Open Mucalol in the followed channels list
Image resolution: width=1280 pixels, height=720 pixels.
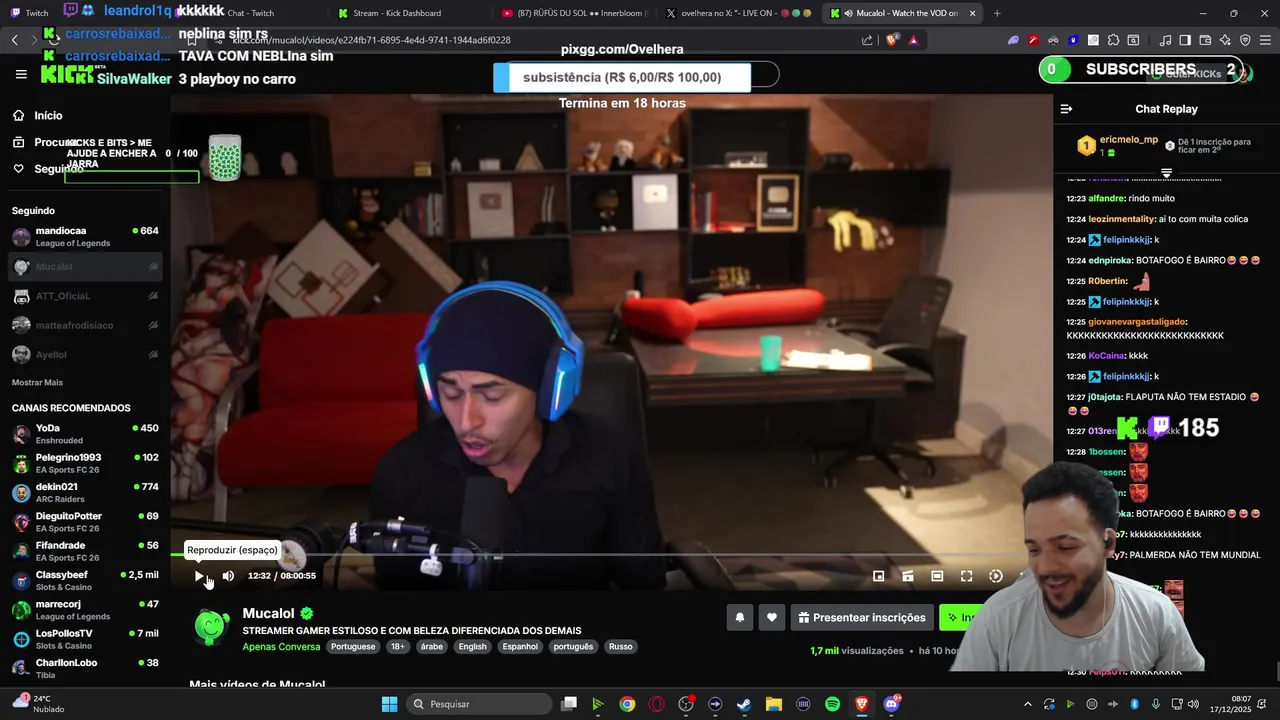(x=85, y=267)
